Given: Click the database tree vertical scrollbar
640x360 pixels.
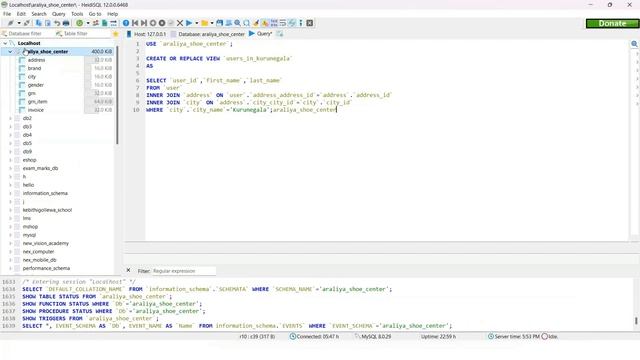Looking at the screenshot, I should [x=118, y=96].
